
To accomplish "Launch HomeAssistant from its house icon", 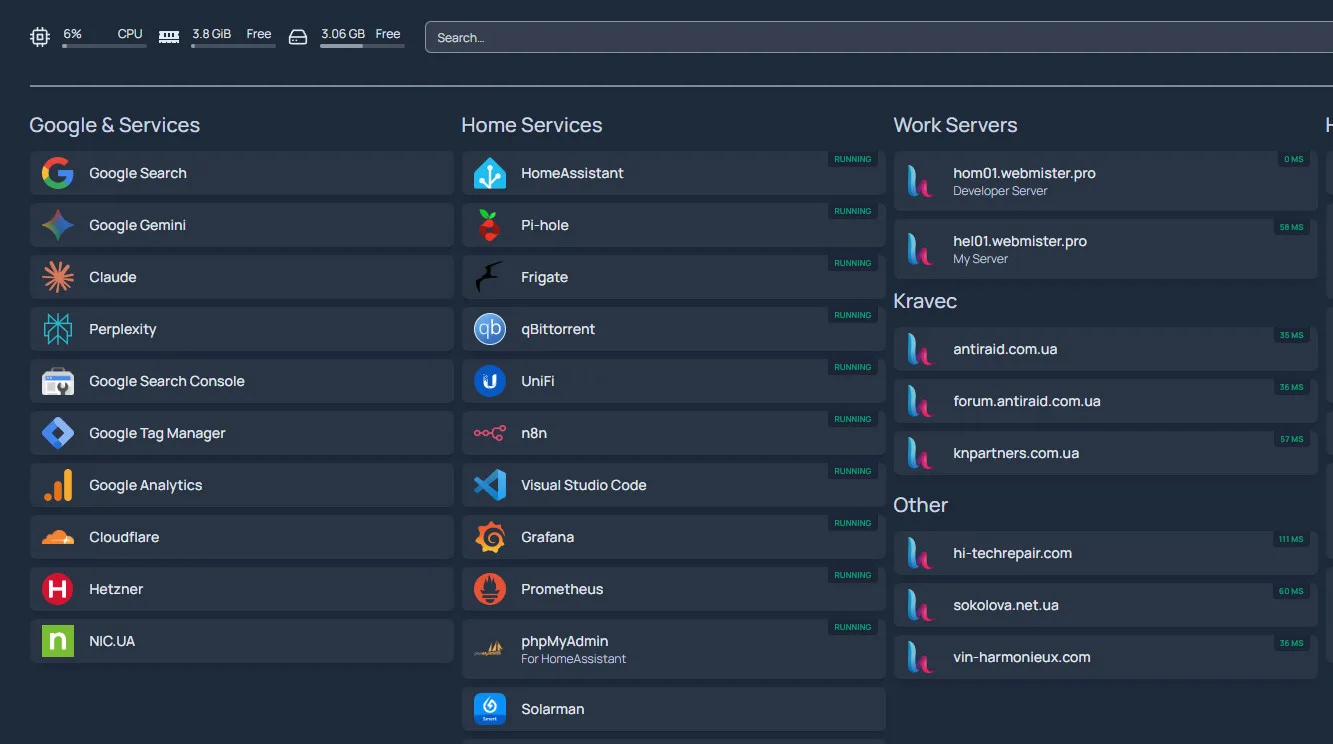I will (490, 173).
